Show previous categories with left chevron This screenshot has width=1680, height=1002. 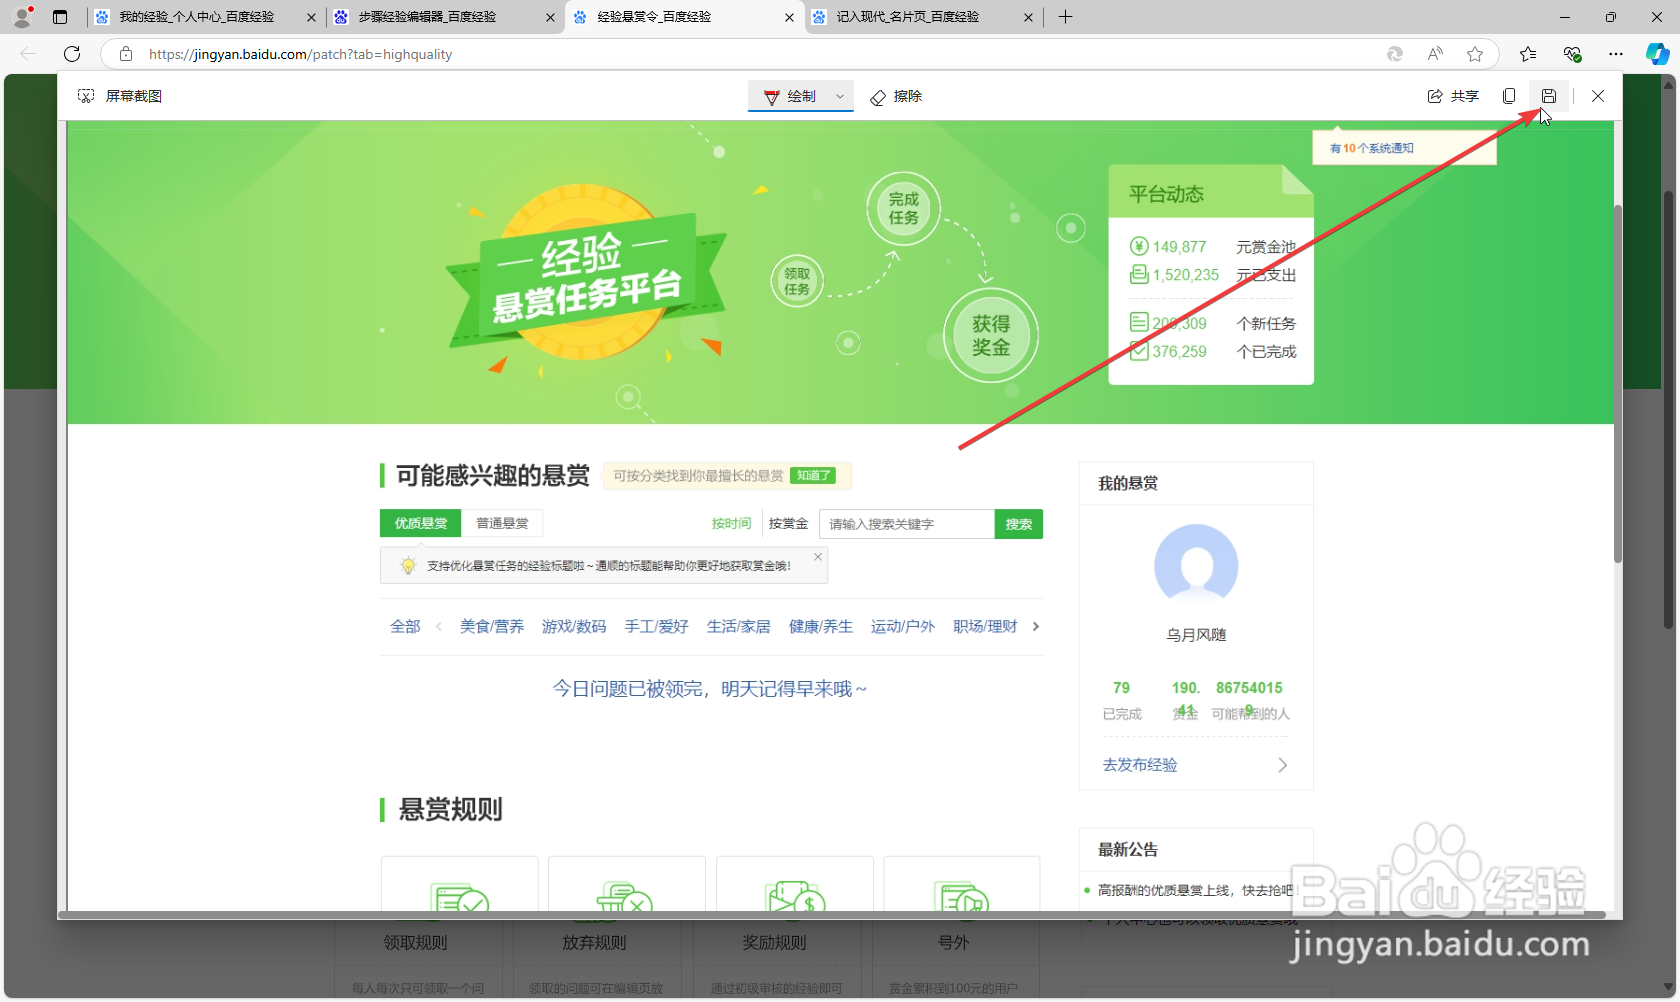438,626
